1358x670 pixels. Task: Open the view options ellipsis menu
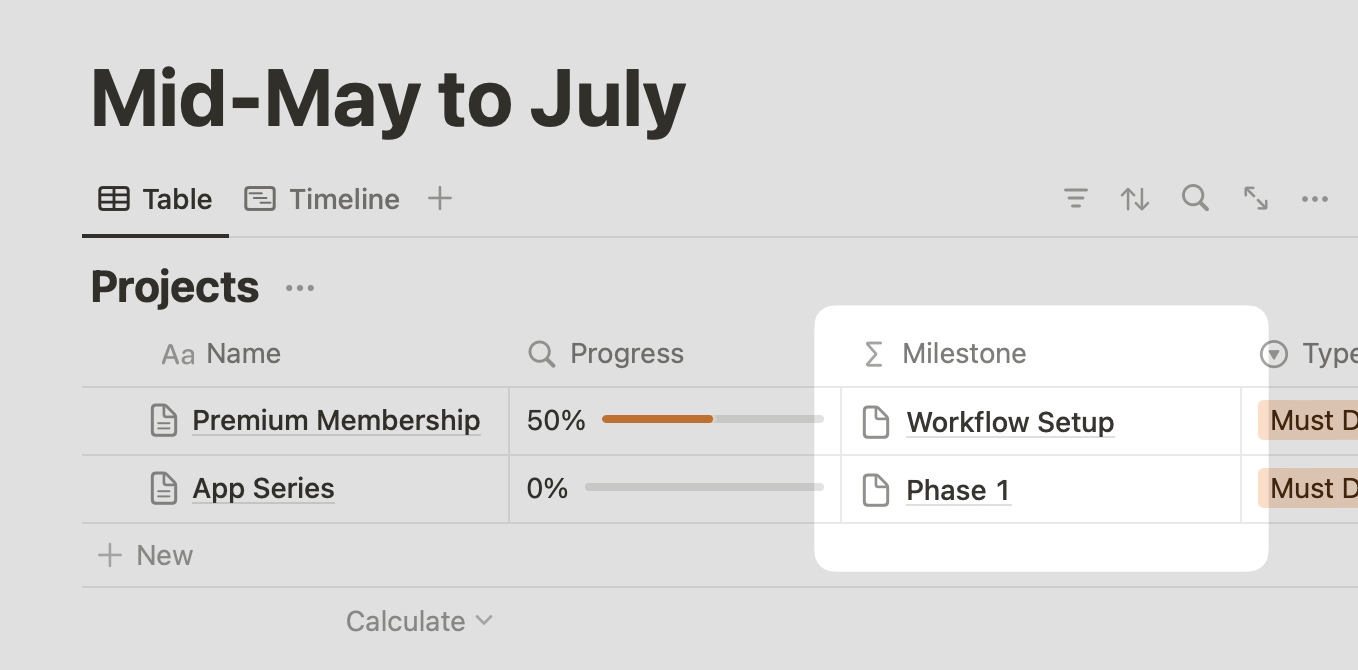(x=1315, y=199)
